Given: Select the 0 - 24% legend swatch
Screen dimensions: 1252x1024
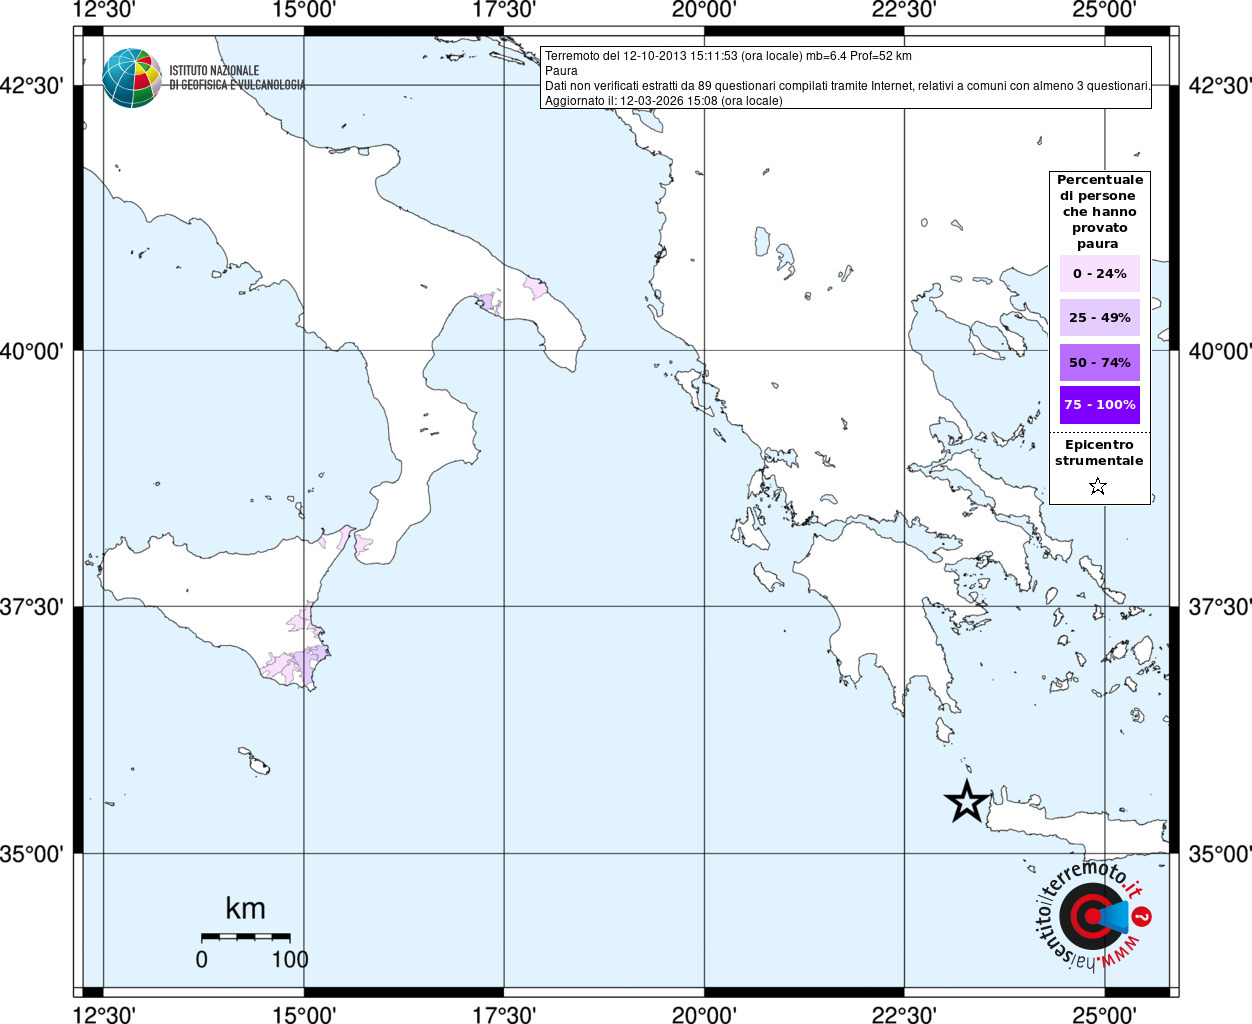Looking at the screenshot, I should pos(1099,273).
